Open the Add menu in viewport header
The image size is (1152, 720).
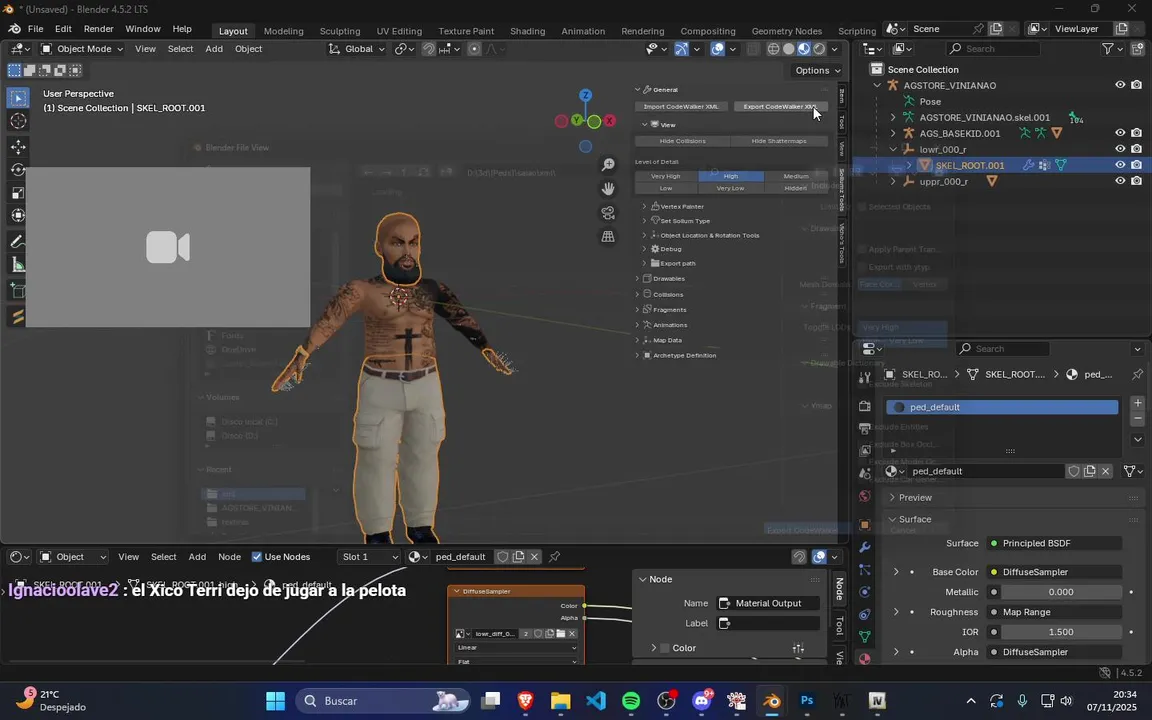[214, 48]
